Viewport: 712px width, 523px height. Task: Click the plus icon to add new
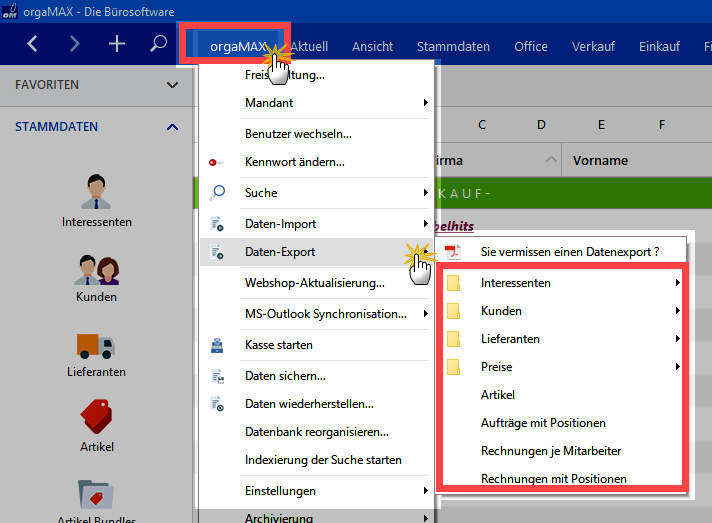(x=117, y=44)
